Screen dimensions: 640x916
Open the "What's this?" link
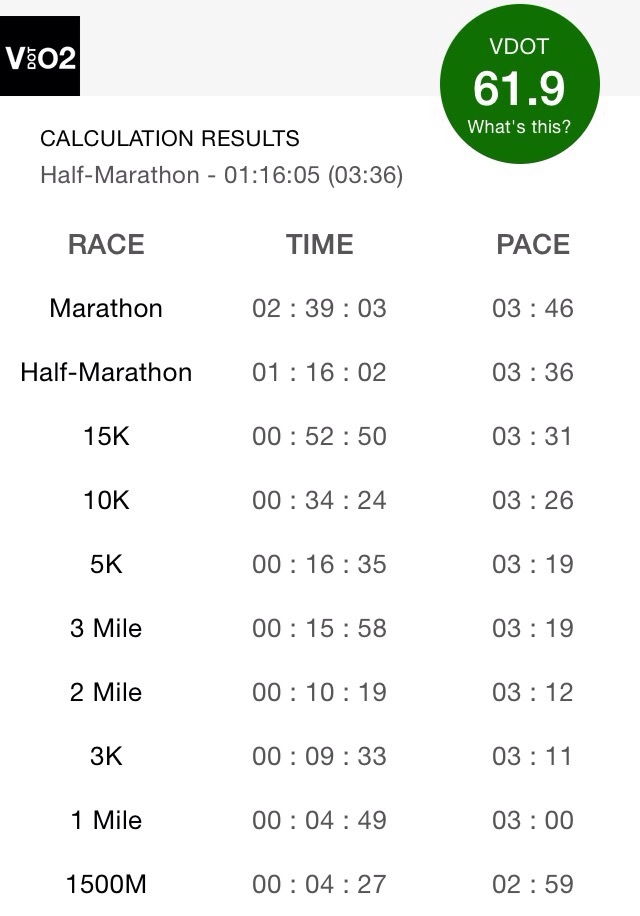point(519,127)
